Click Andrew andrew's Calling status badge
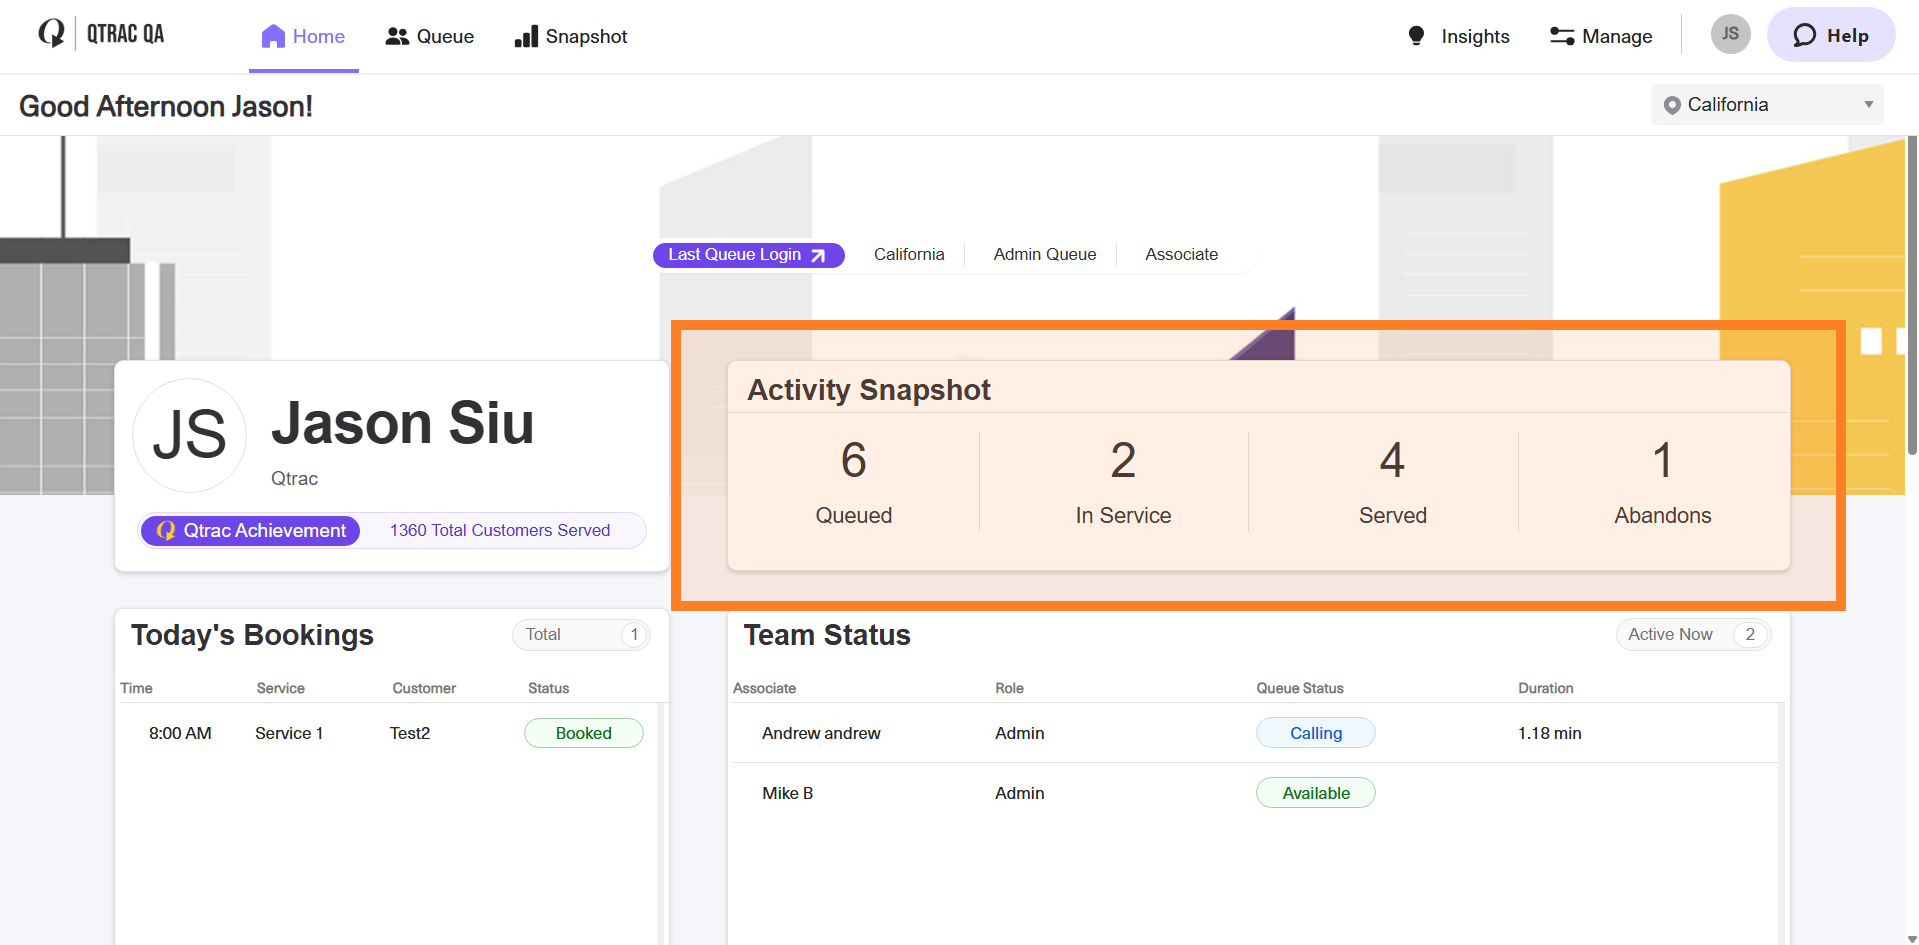This screenshot has width=1919, height=945. tap(1315, 733)
